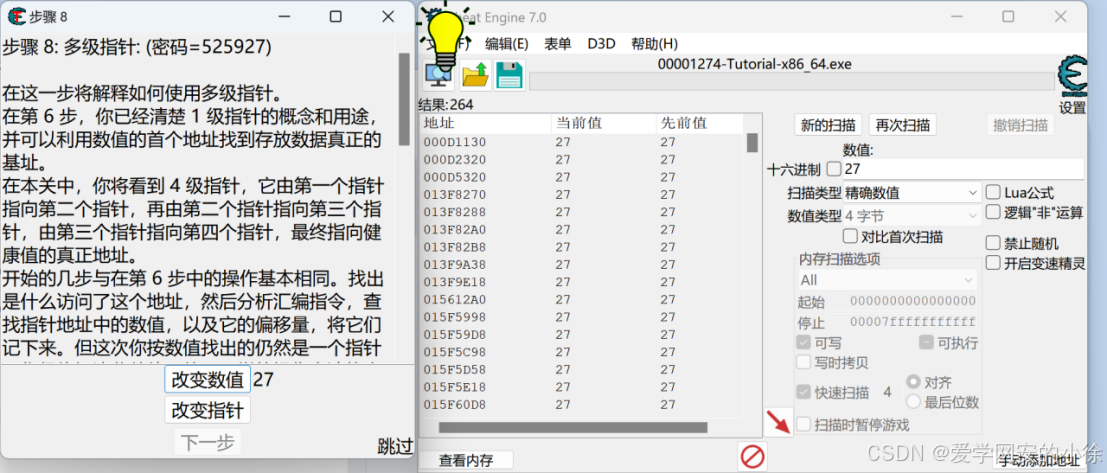Open the Table menu
The width and height of the screenshot is (1107, 473).
(558, 43)
